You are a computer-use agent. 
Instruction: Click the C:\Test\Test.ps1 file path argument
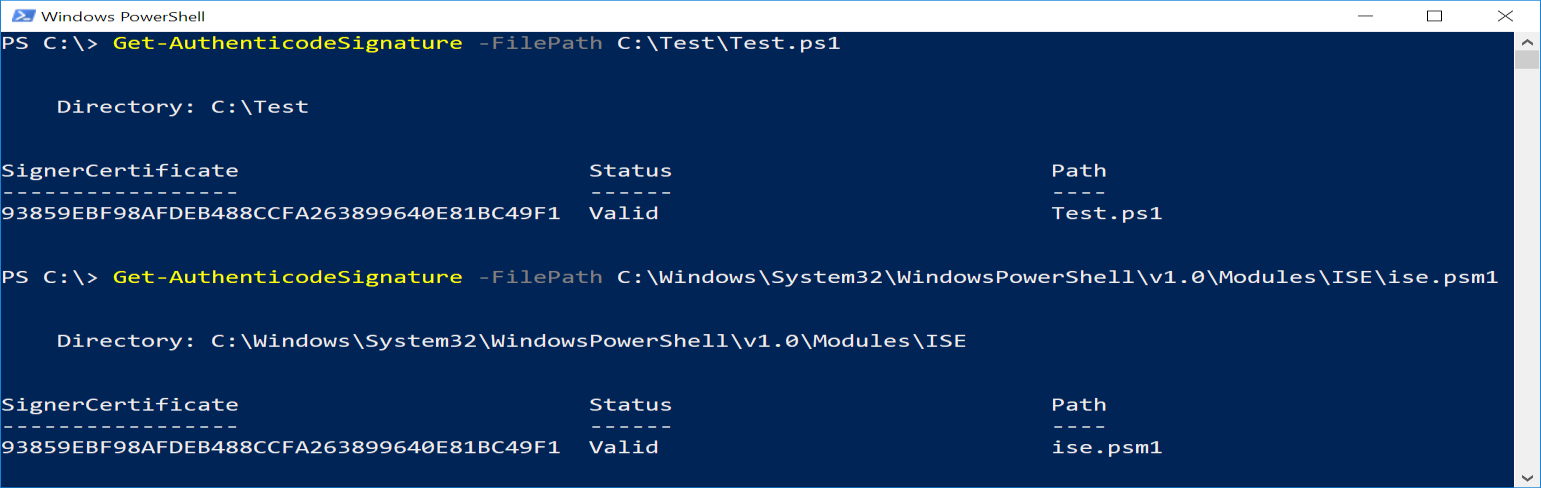tap(728, 44)
